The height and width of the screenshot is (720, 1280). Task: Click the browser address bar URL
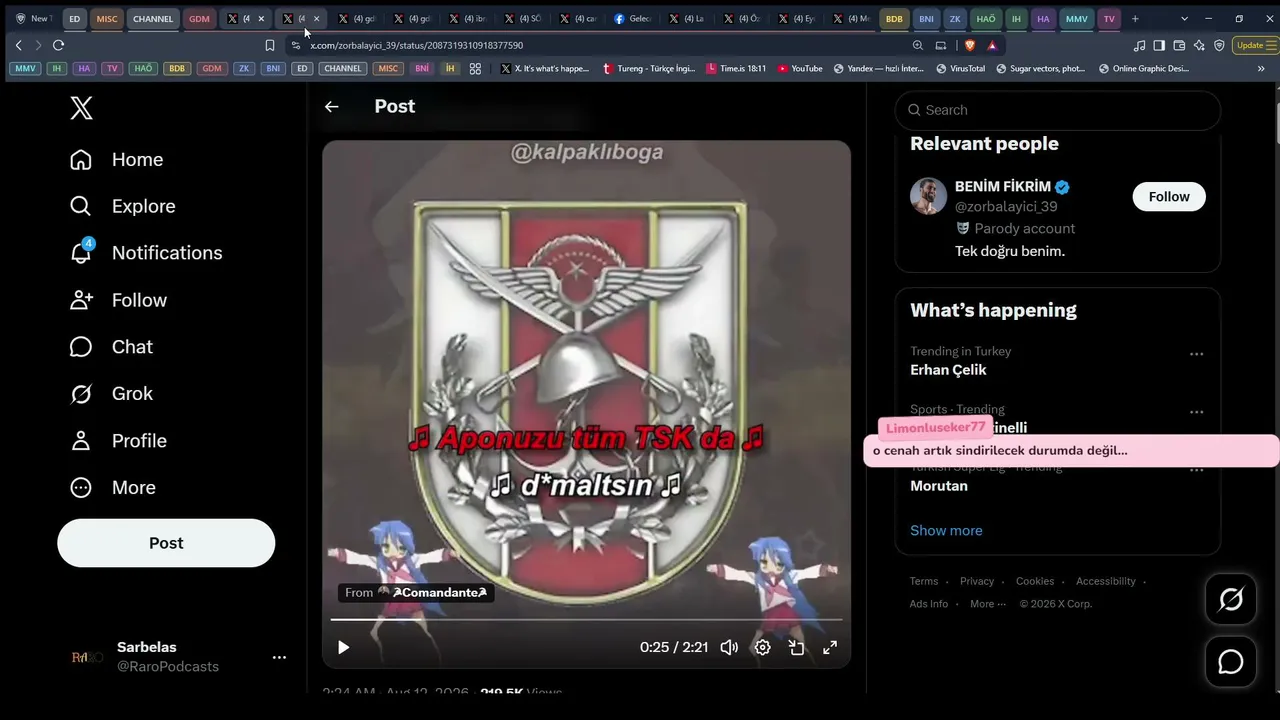pos(417,45)
